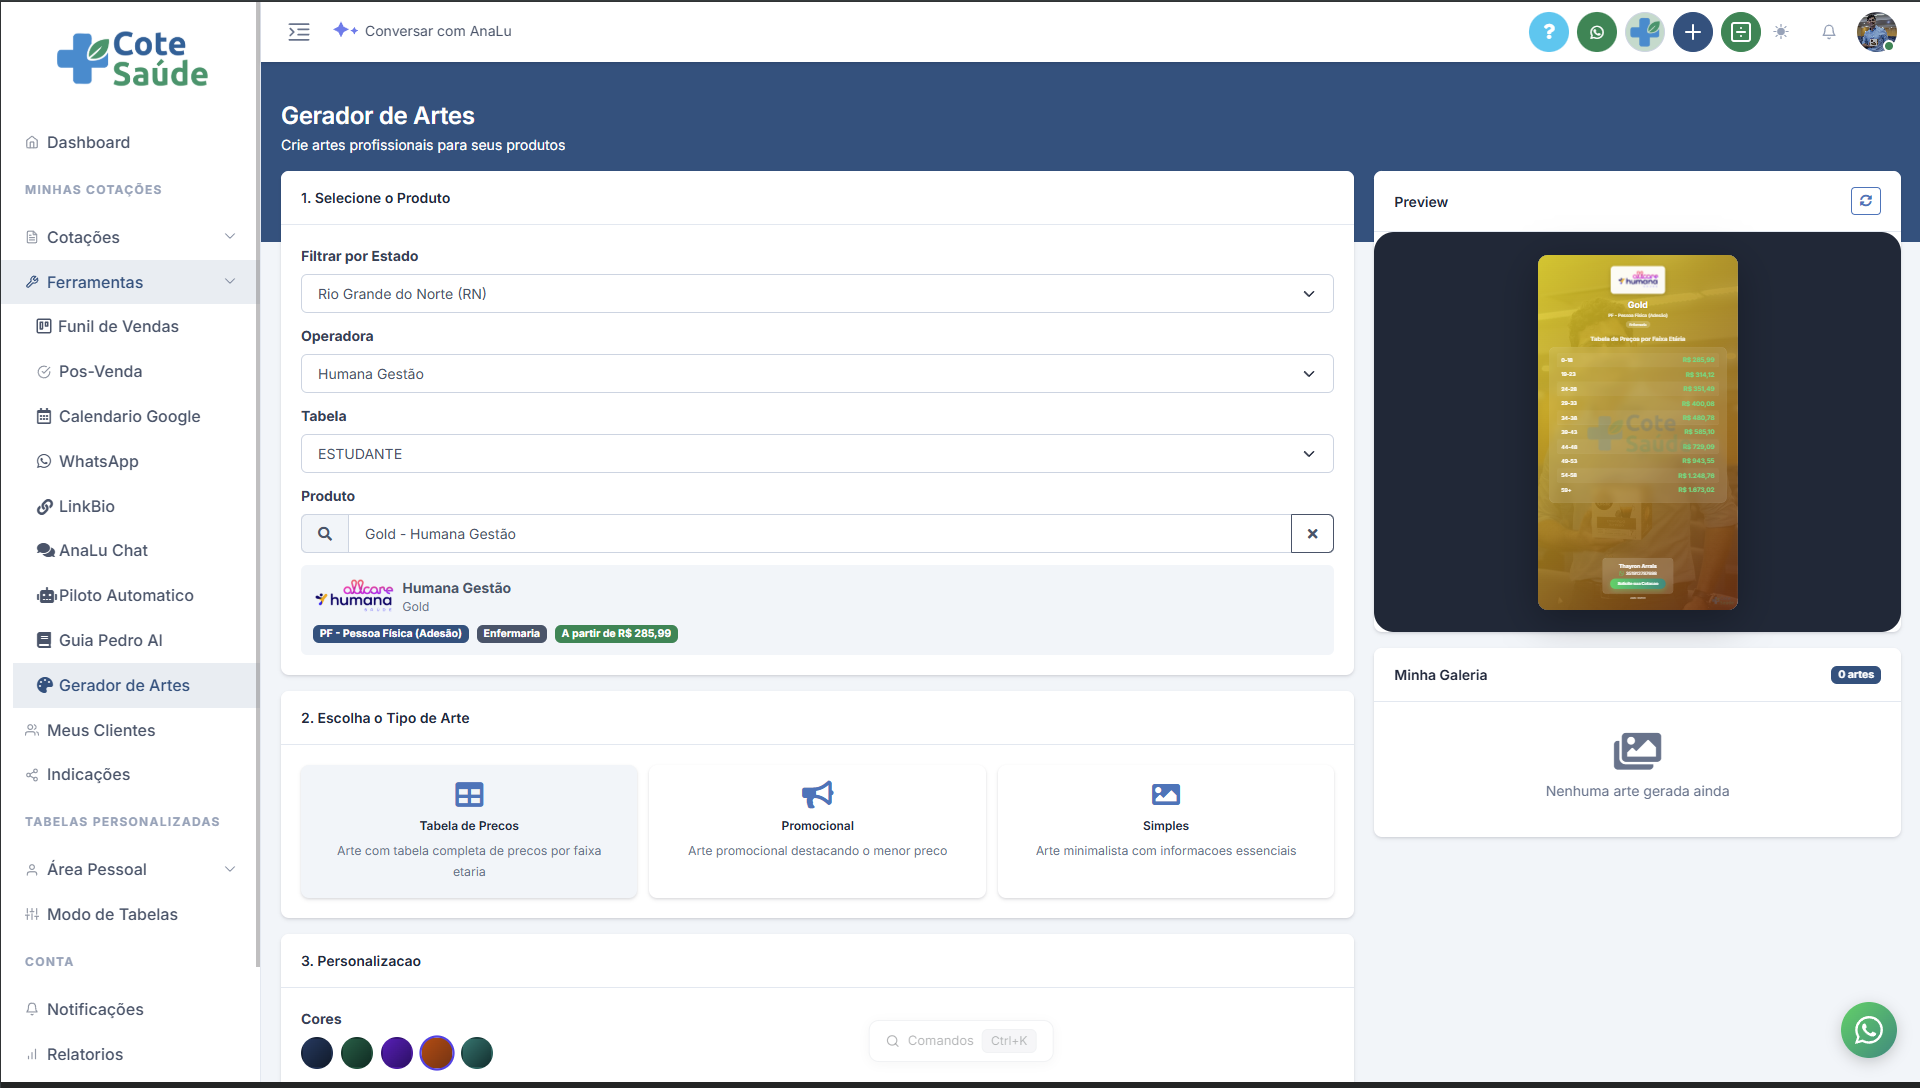The width and height of the screenshot is (1920, 1088).
Task: Open the notifications bell icon
Action: point(1828,32)
